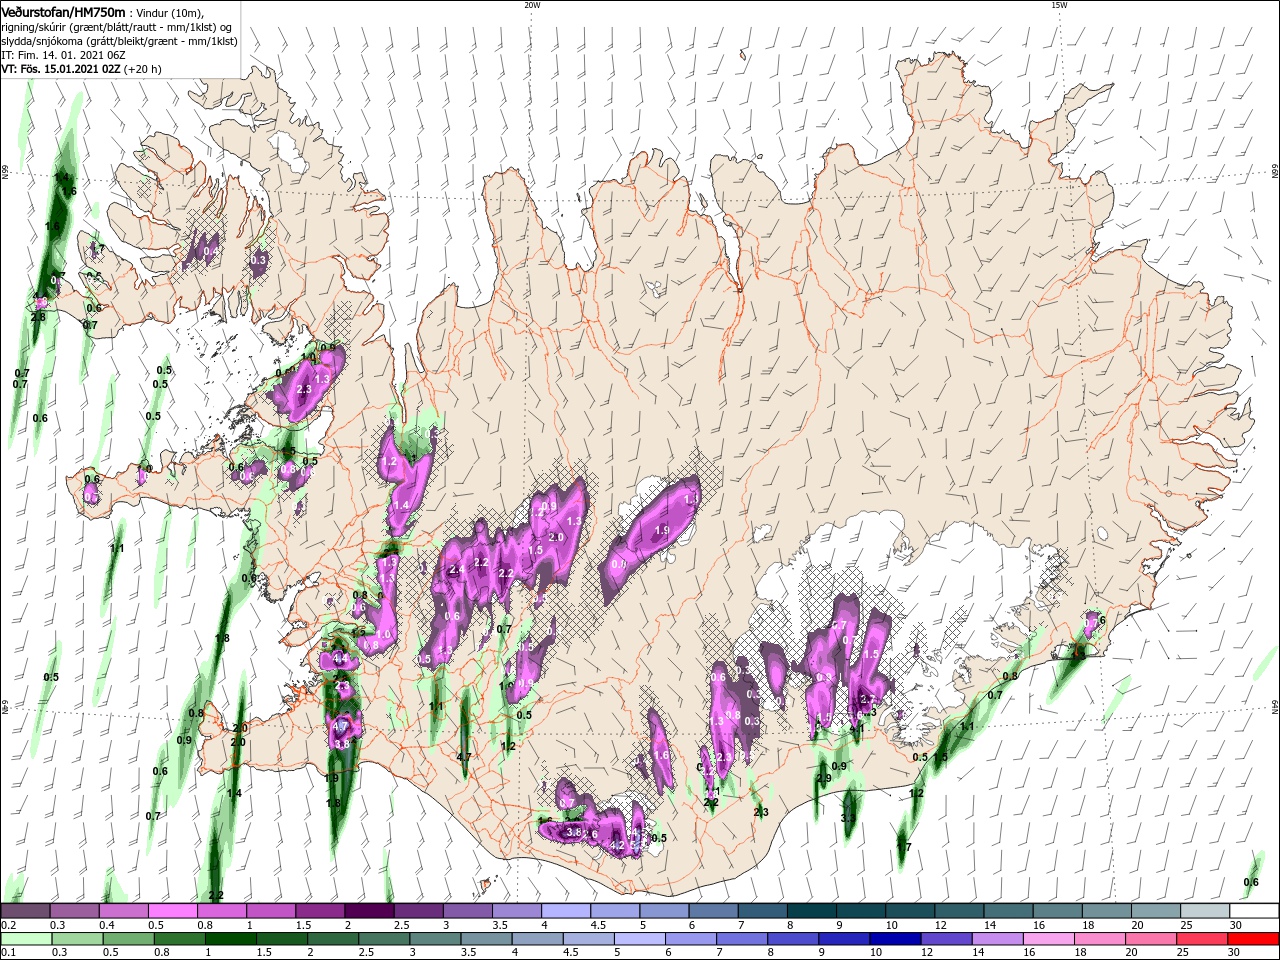Select the bright pink 0.5–0.8 snow swatch

[173, 911]
